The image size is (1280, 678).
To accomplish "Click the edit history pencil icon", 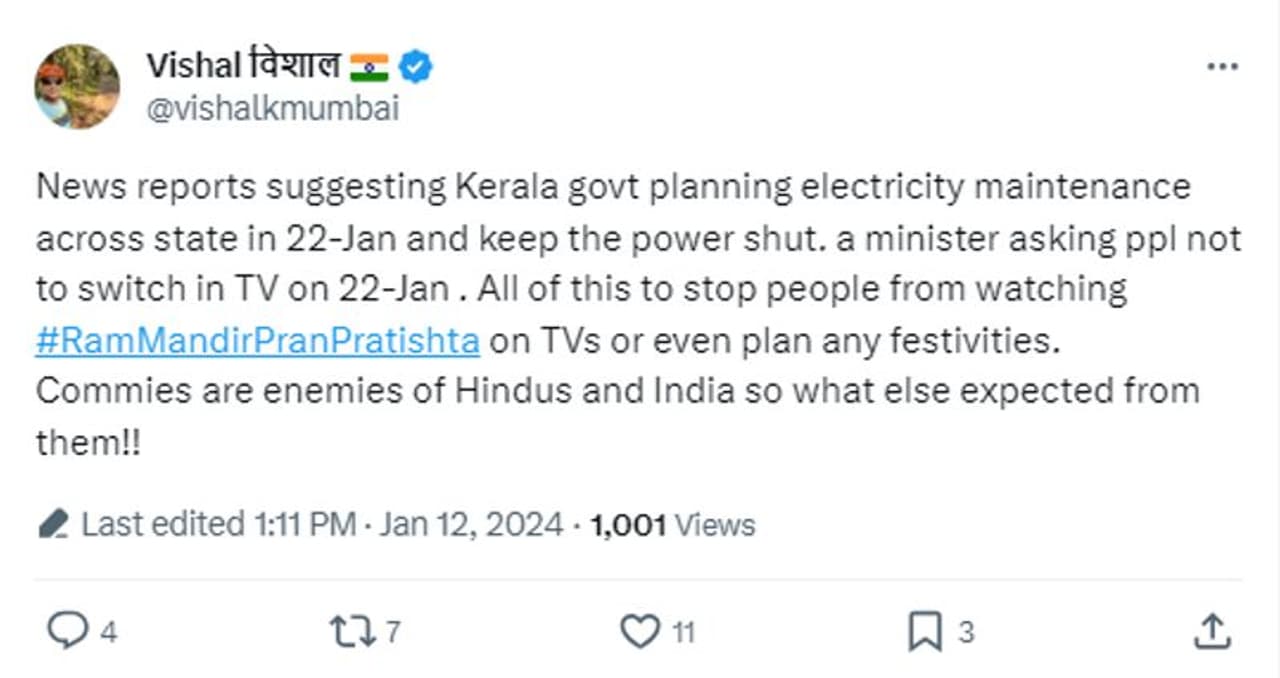I will tap(53, 524).
